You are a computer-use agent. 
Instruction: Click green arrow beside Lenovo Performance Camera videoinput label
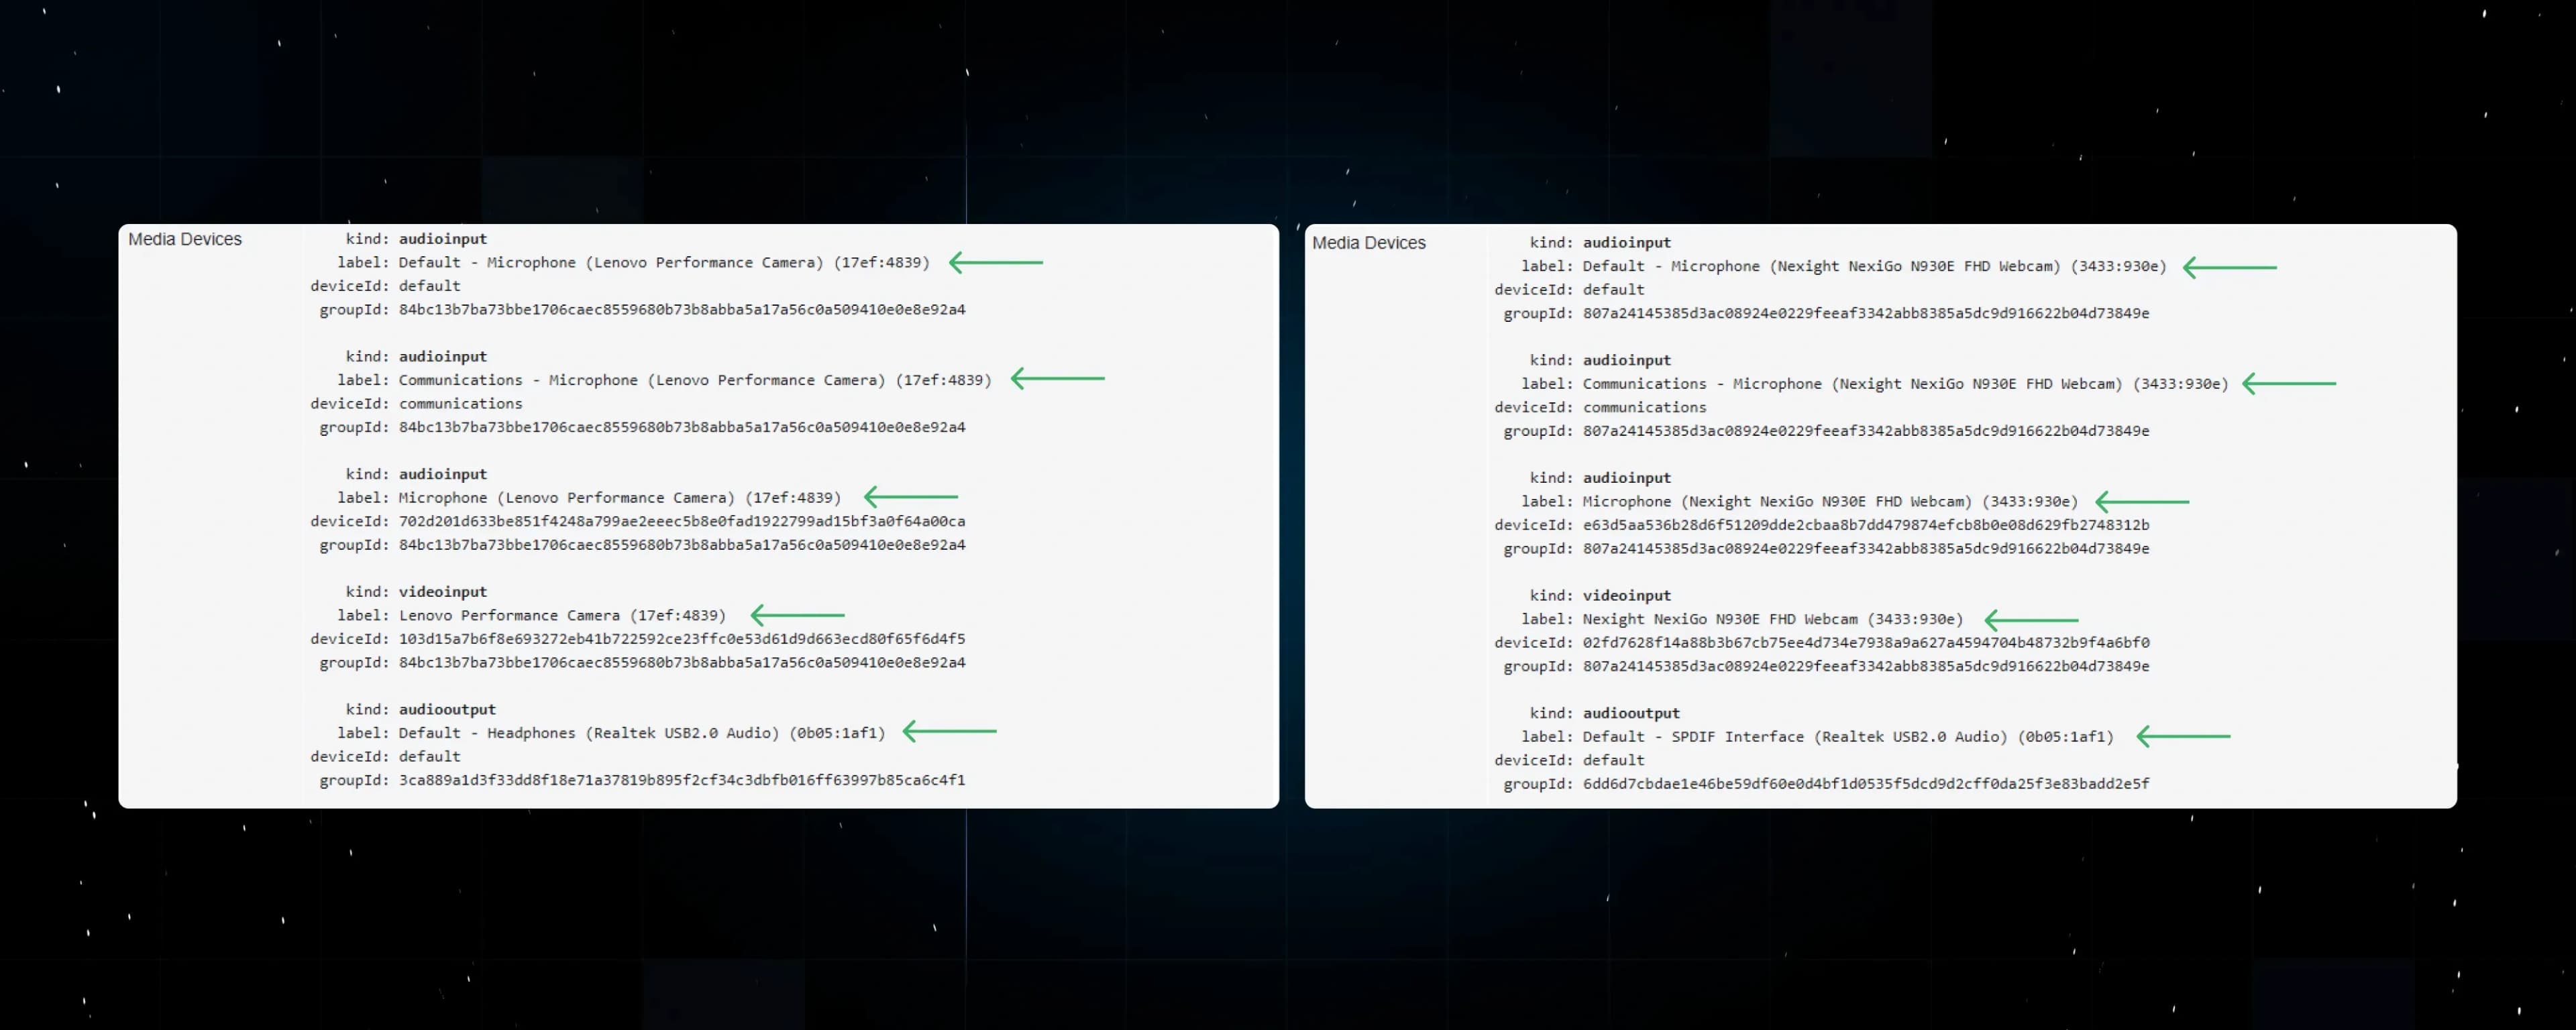coord(797,615)
